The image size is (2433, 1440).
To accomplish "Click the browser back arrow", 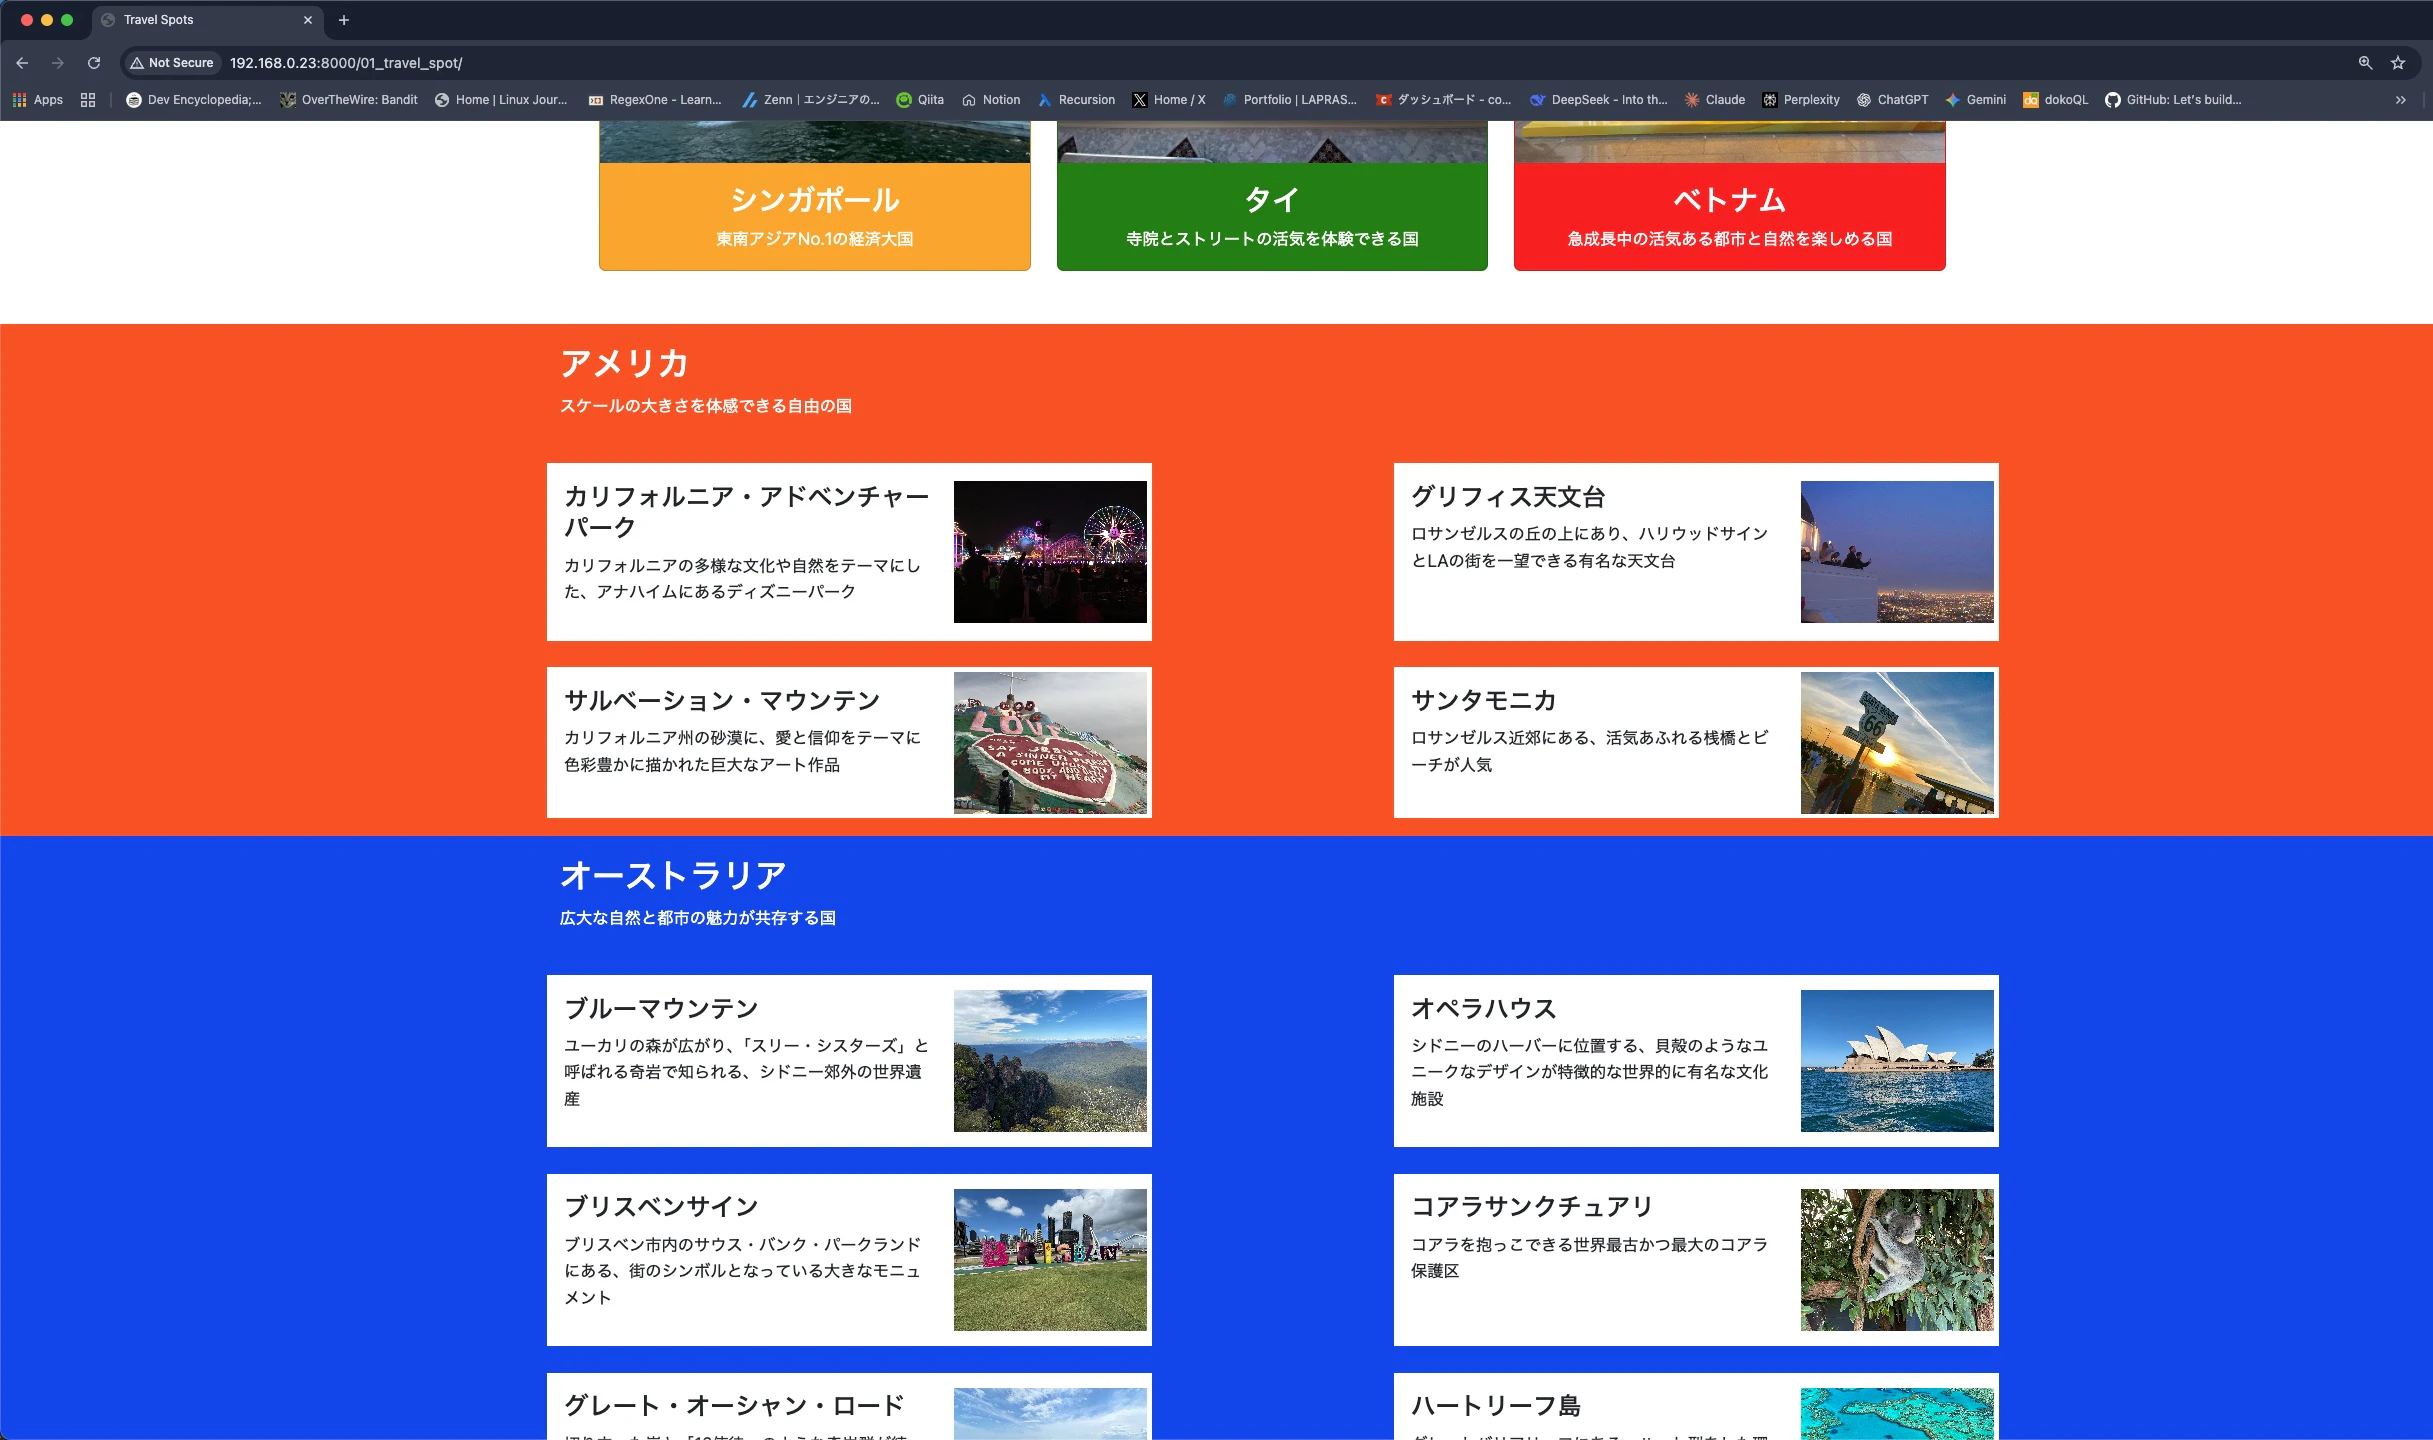I will point(22,63).
